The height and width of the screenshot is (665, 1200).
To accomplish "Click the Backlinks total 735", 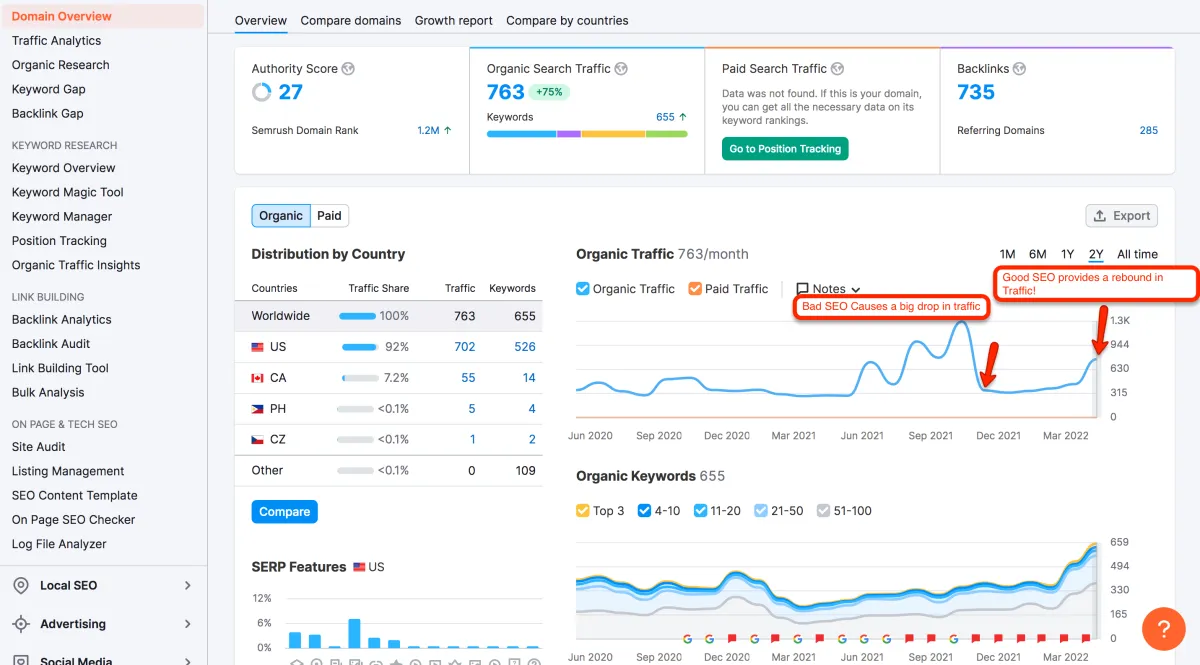I will coord(976,93).
